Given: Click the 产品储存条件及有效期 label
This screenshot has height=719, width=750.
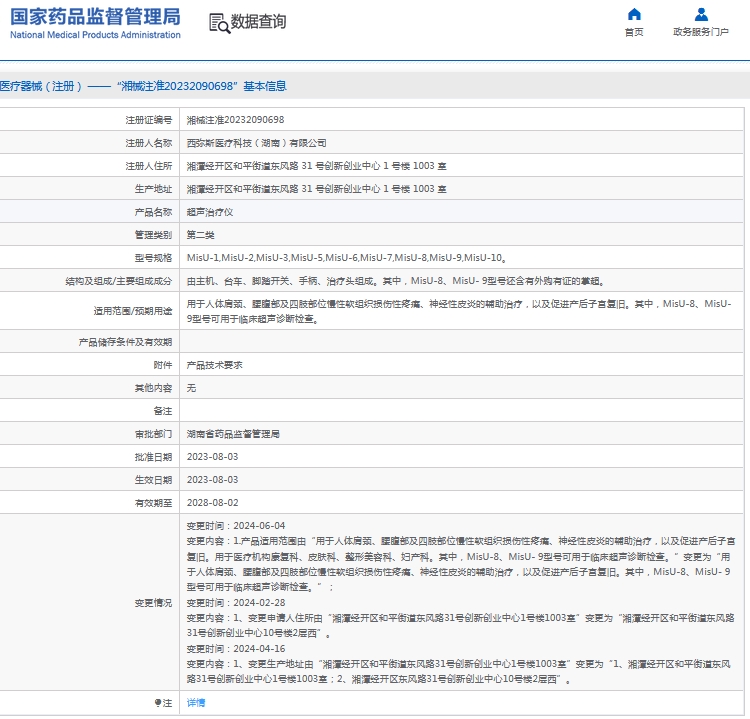Looking at the screenshot, I should (x=125, y=342).
